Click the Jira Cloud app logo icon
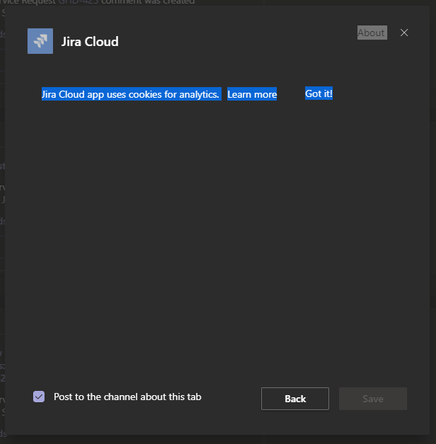The height and width of the screenshot is (444, 436). 40,41
